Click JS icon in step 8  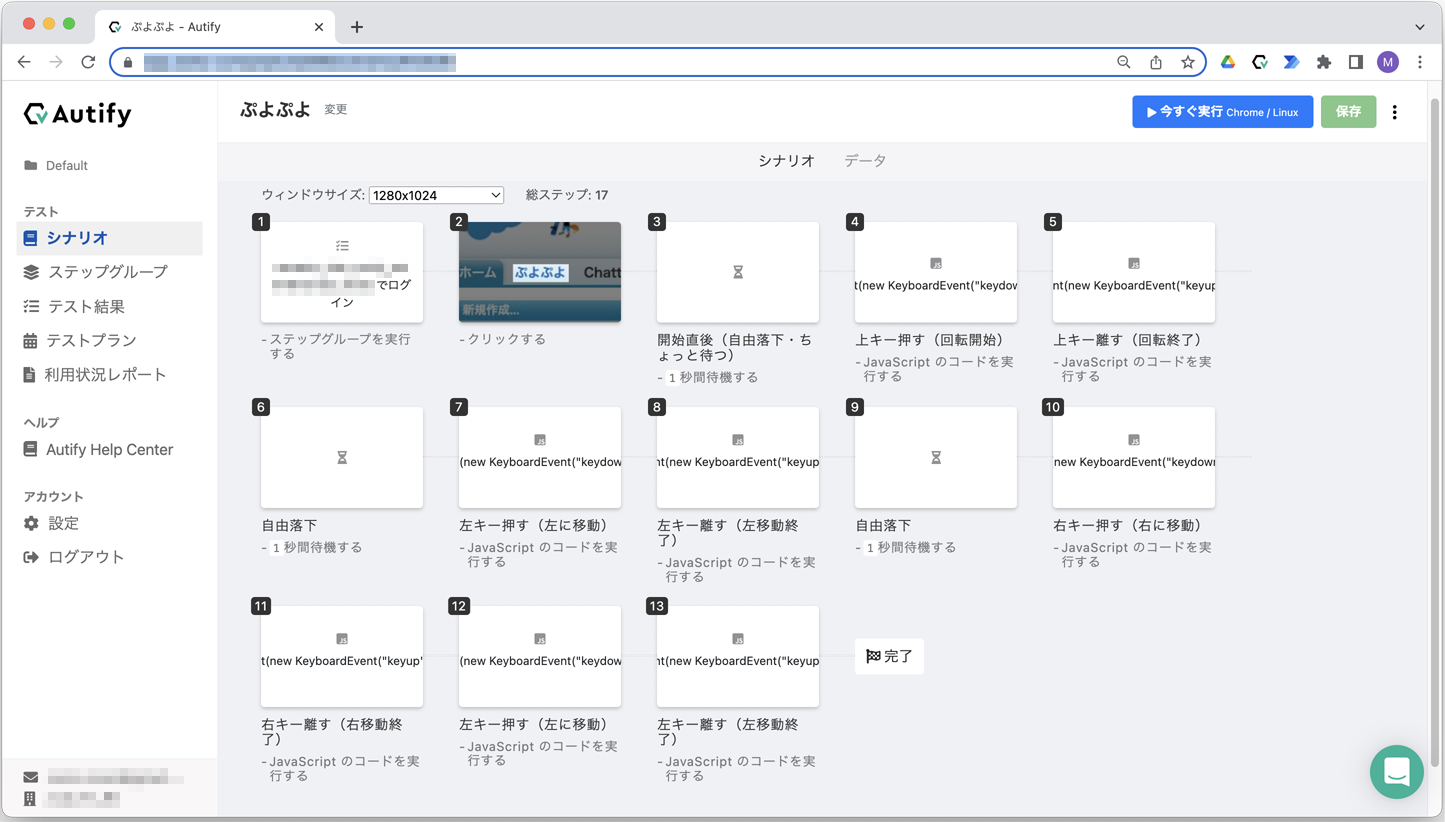pyautogui.click(x=738, y=440)
